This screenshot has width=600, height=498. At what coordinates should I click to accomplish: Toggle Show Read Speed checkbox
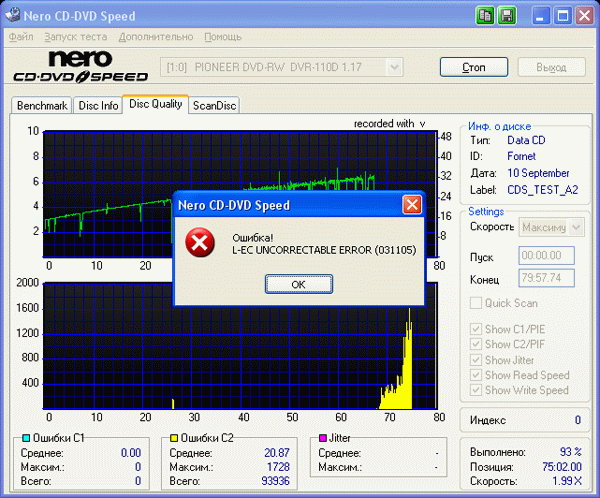(476, 375)
